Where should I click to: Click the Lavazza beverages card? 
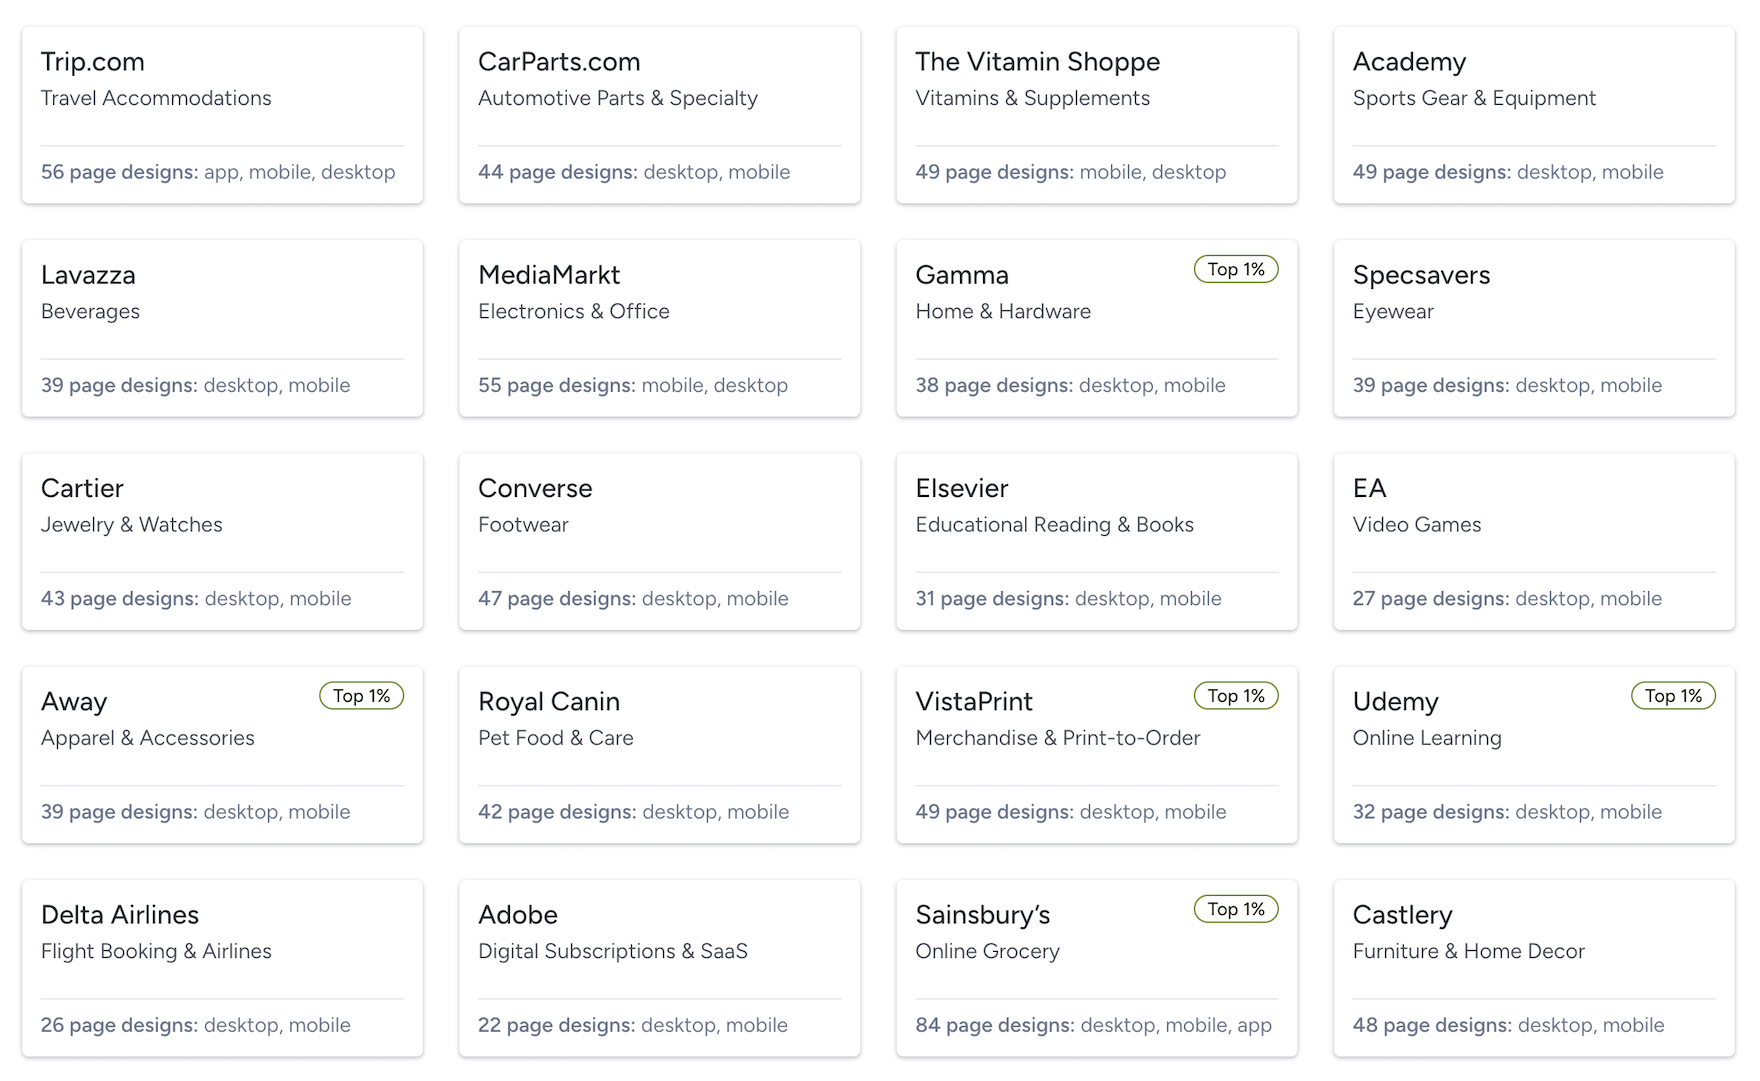(x=222, y=328)
